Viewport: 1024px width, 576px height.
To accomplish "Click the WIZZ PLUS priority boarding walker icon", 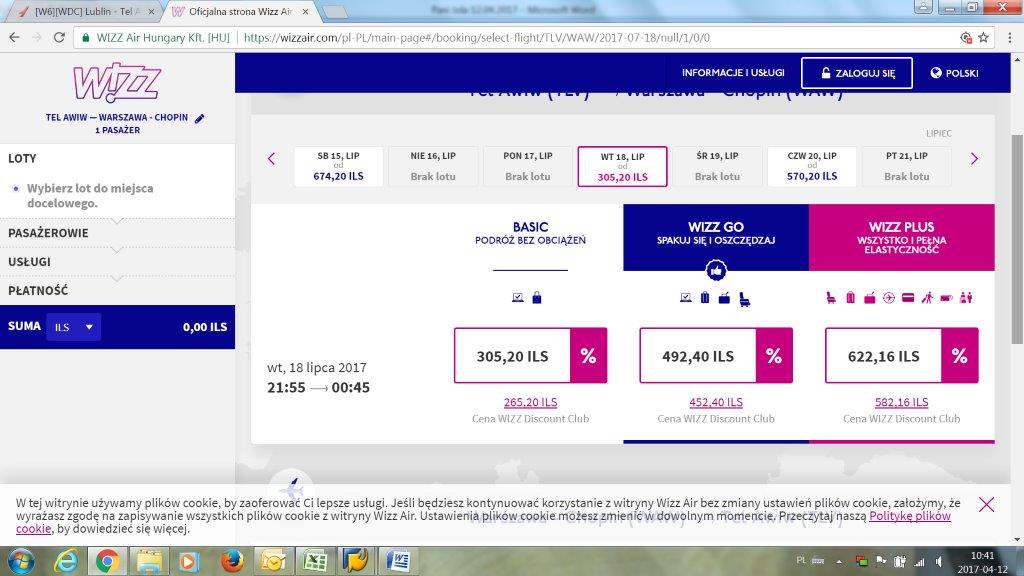I will click(927, 298).
